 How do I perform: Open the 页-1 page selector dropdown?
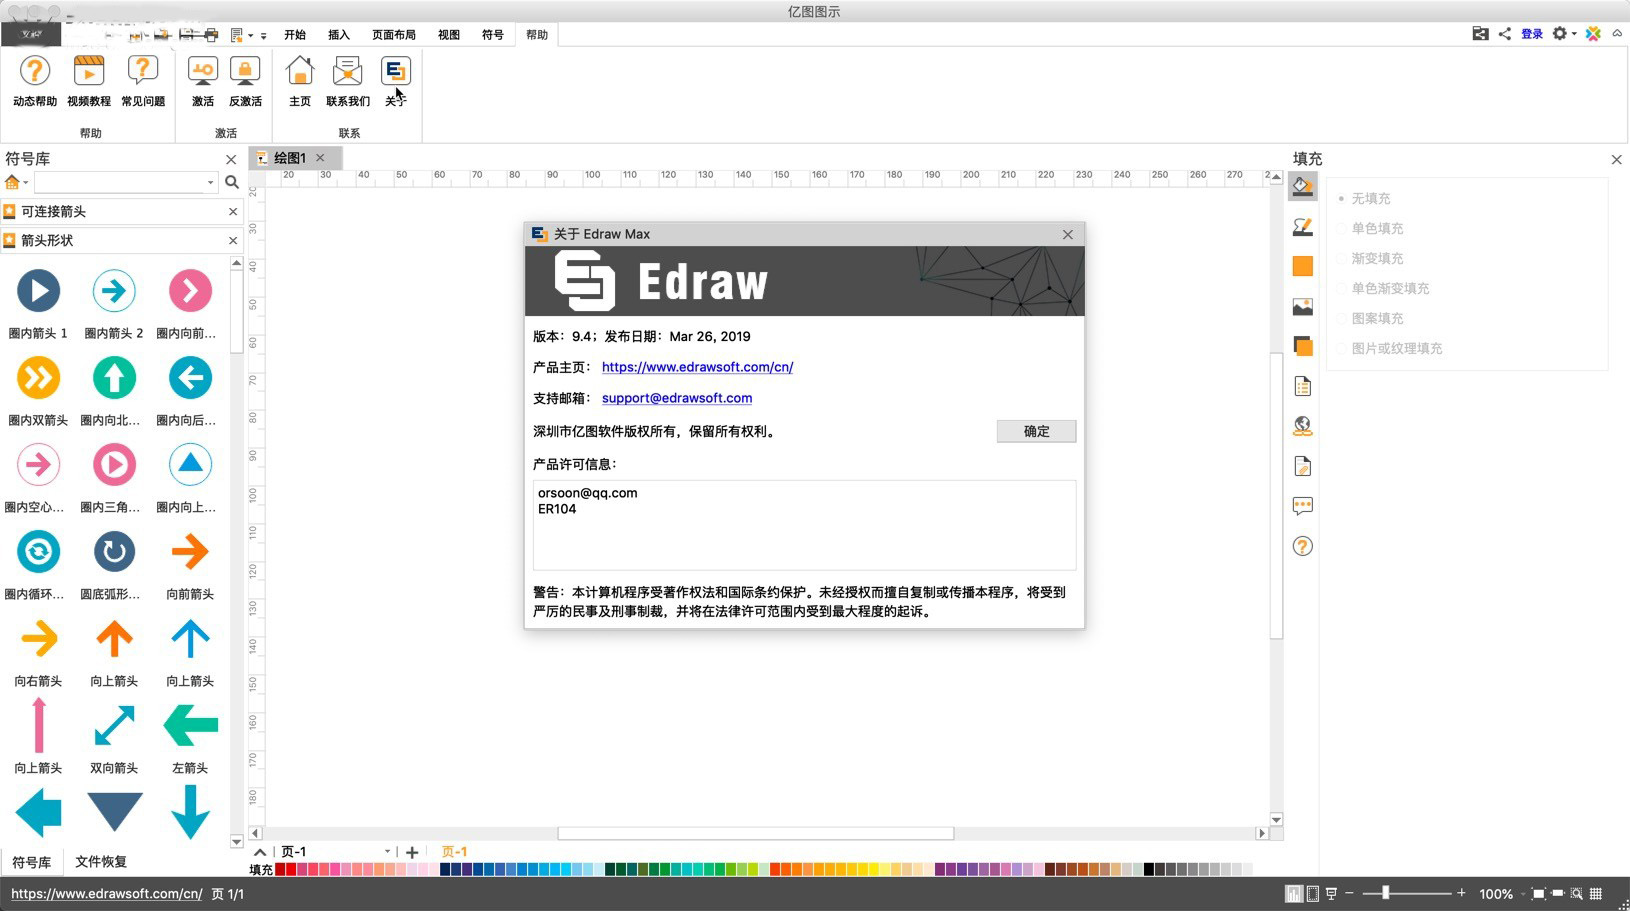[387, 852]
